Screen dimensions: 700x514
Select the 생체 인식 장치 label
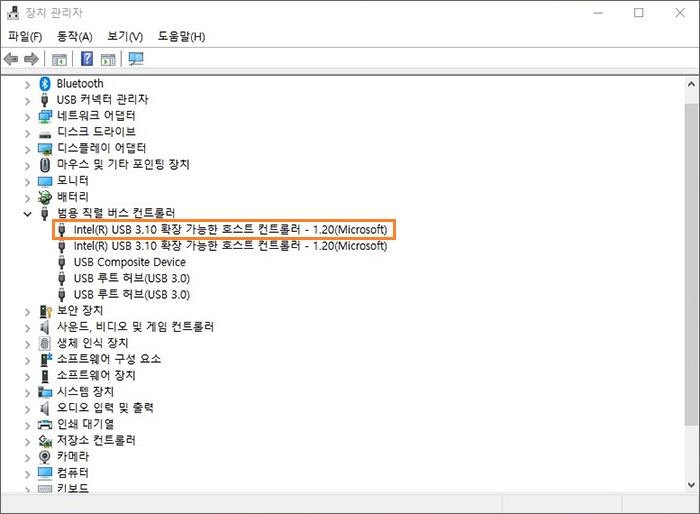(x=92, y=343)
